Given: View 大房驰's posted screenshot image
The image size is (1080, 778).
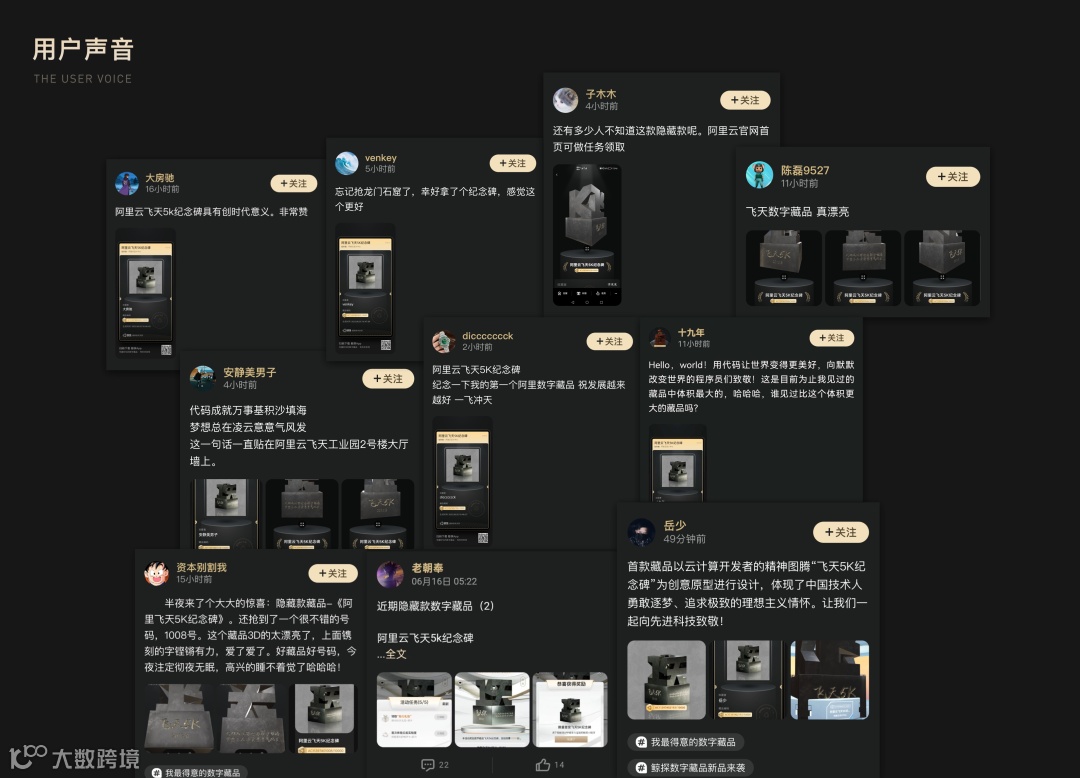Looking at the screenshot, I should [x=145, y=293].
